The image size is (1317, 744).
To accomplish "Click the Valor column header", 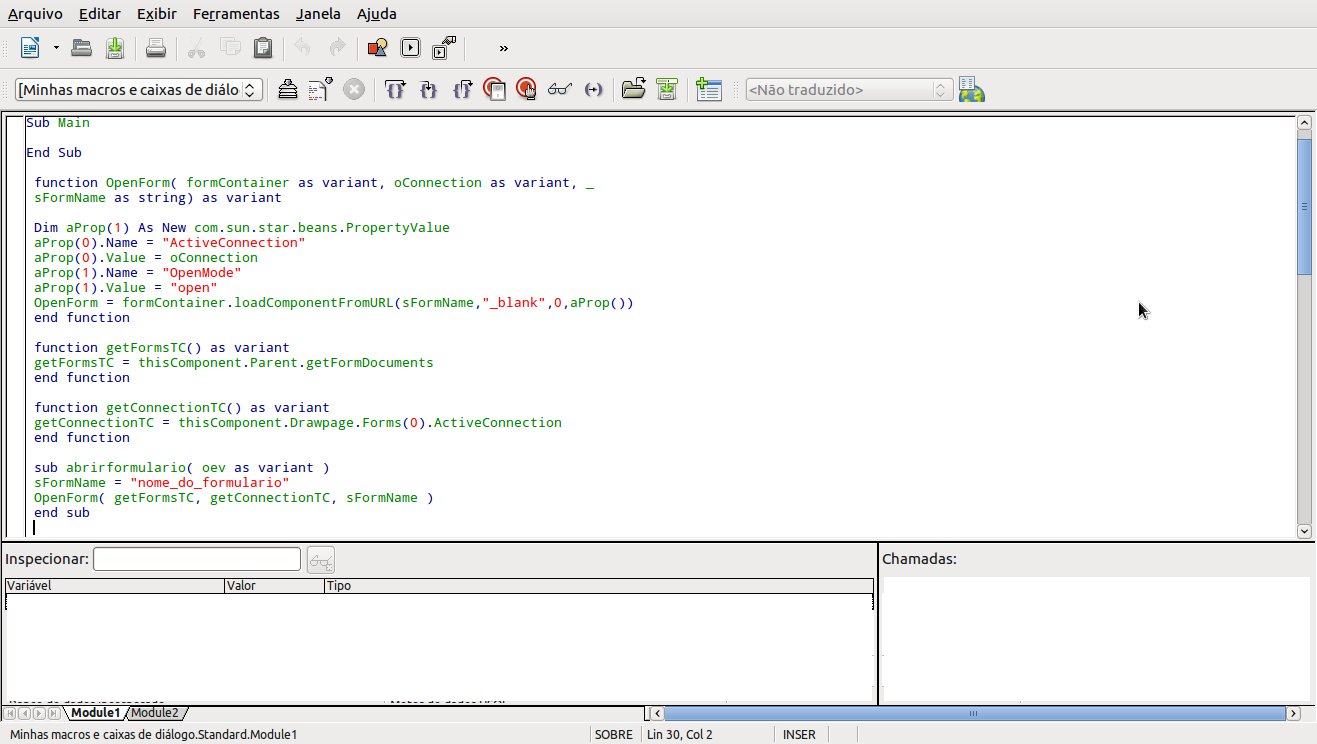I will (x=275, y=586).
